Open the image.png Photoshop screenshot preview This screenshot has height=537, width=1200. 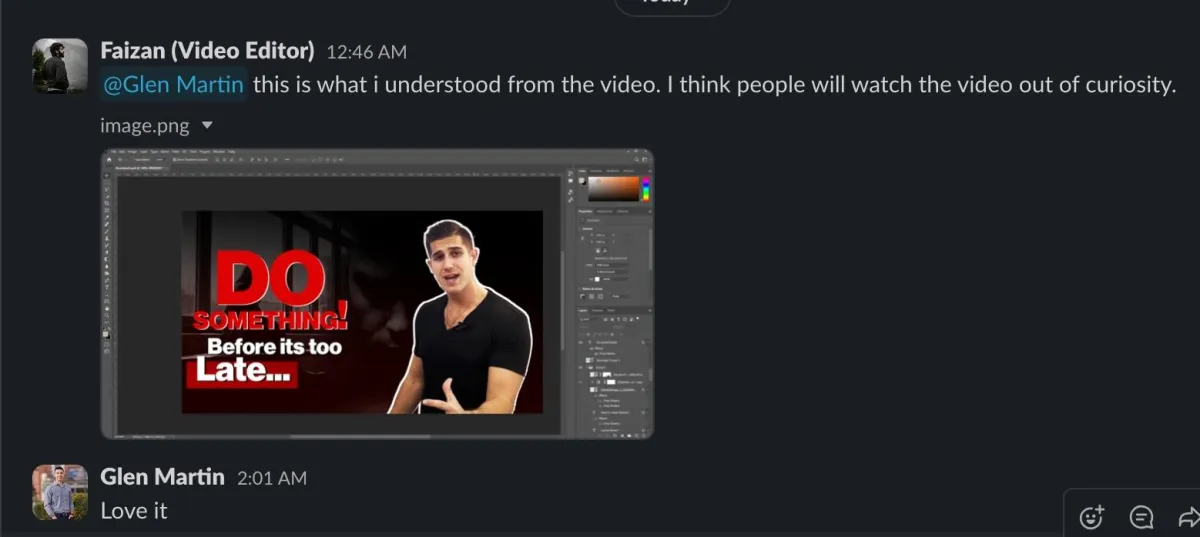point(377,294)
